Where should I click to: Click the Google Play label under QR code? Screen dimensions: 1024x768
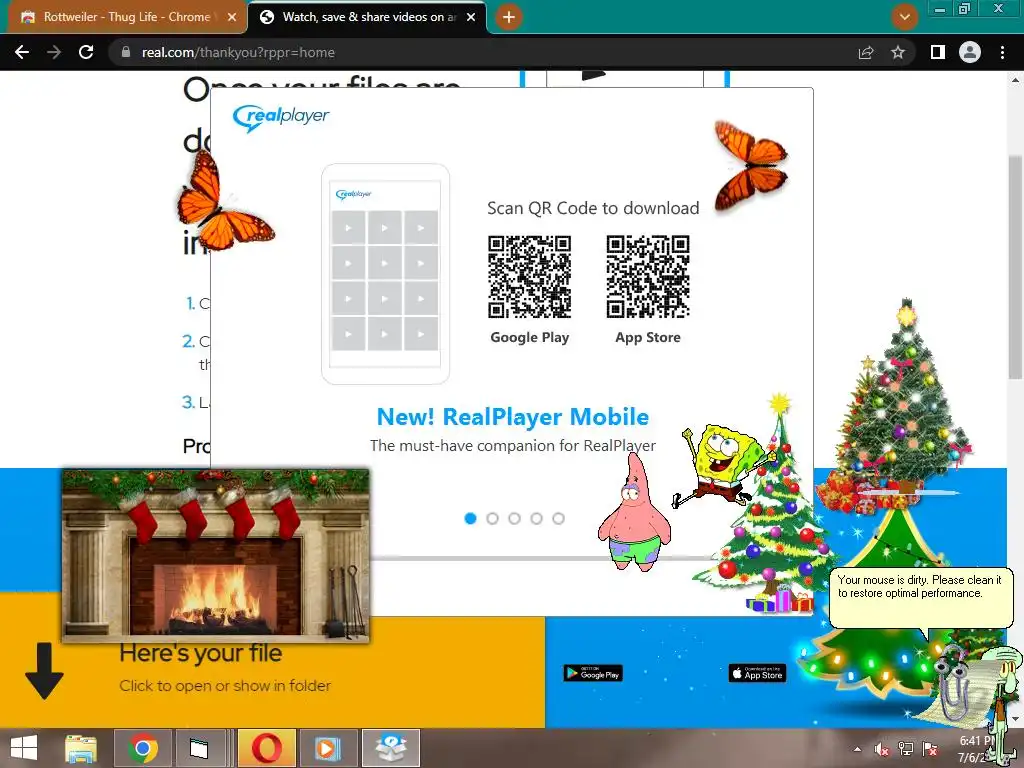[x=530, y=338]
